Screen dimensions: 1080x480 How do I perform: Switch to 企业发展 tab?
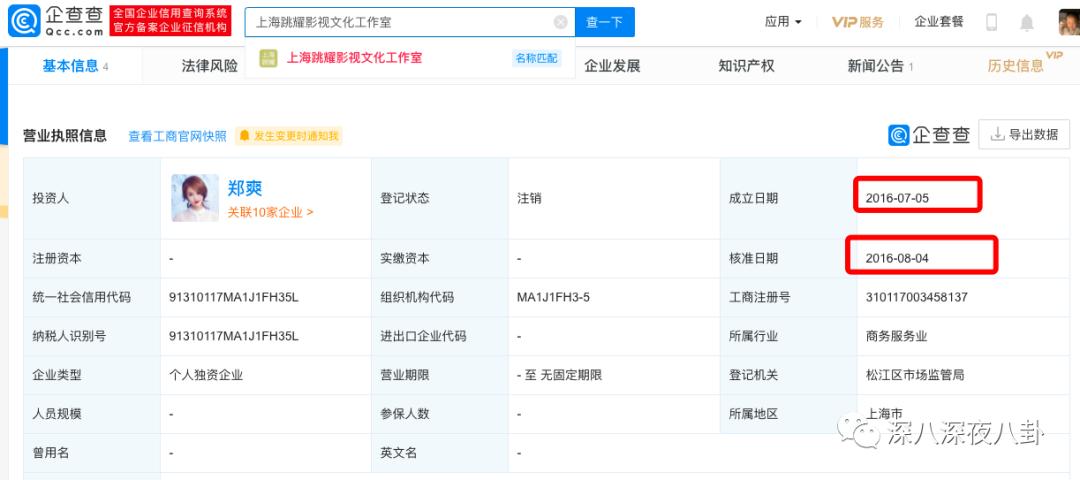(x=612, y=66)
